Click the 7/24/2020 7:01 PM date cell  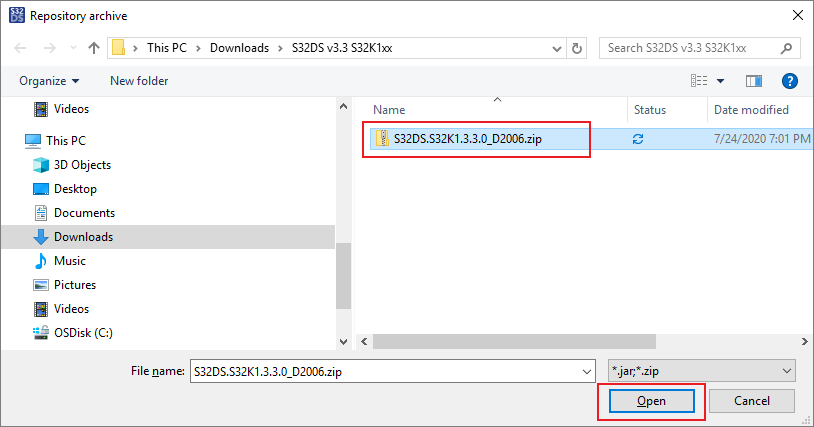point(762,139)
